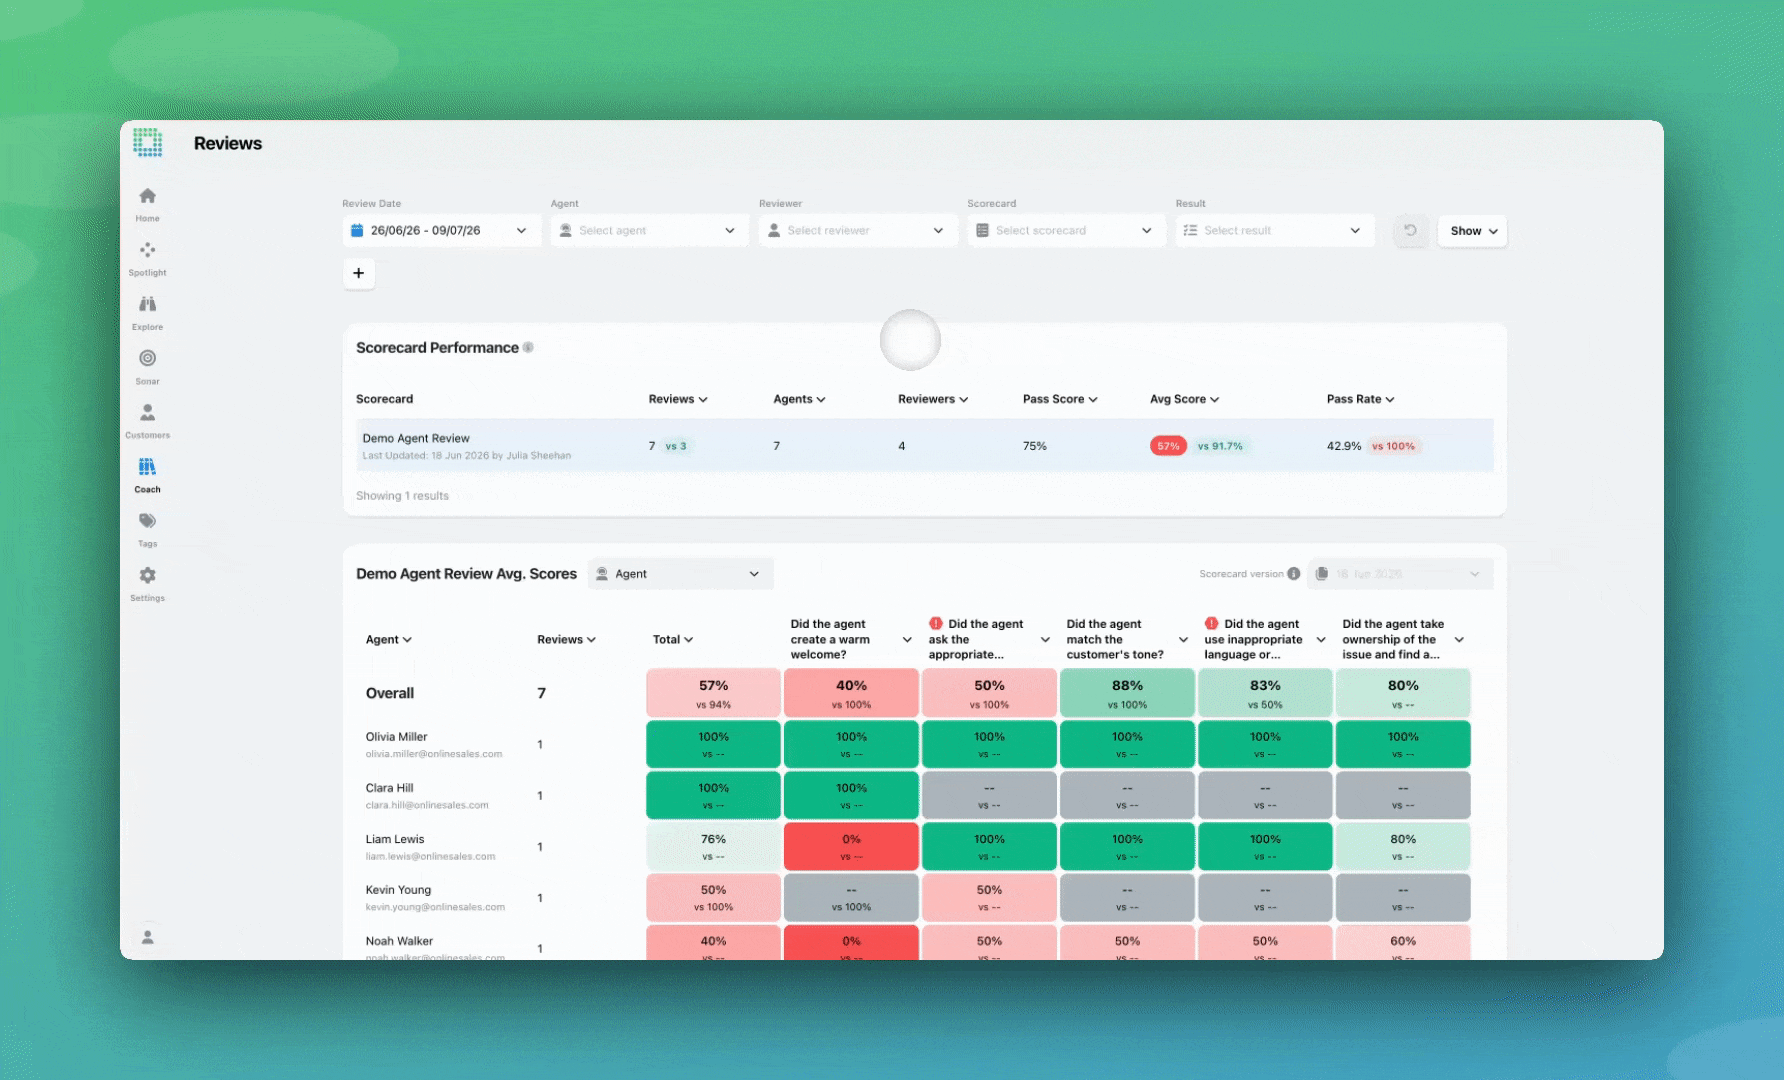Open the Home page from sidebar
The width and height of the screenshot is (1784, 1080).
[147, 203]
